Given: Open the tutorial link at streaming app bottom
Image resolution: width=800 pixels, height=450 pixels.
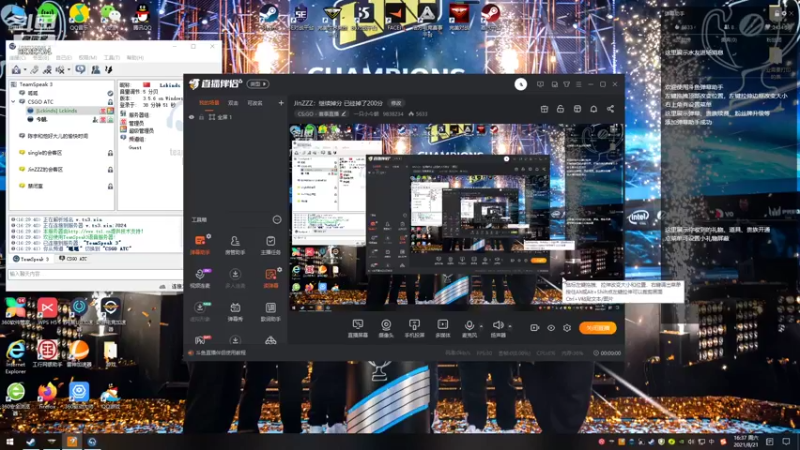Looking at the screenshot, I should pyautogui.click(x=220, y=353).
